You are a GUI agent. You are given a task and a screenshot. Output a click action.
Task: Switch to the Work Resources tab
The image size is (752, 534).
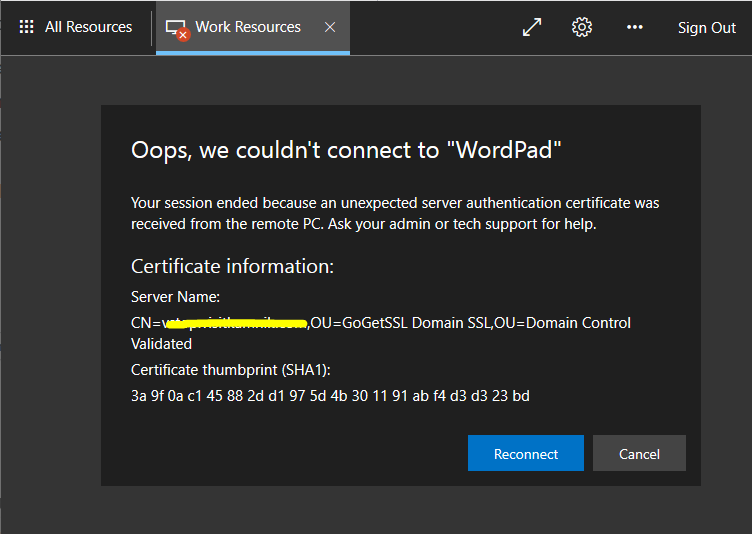[x=253, y=27]
